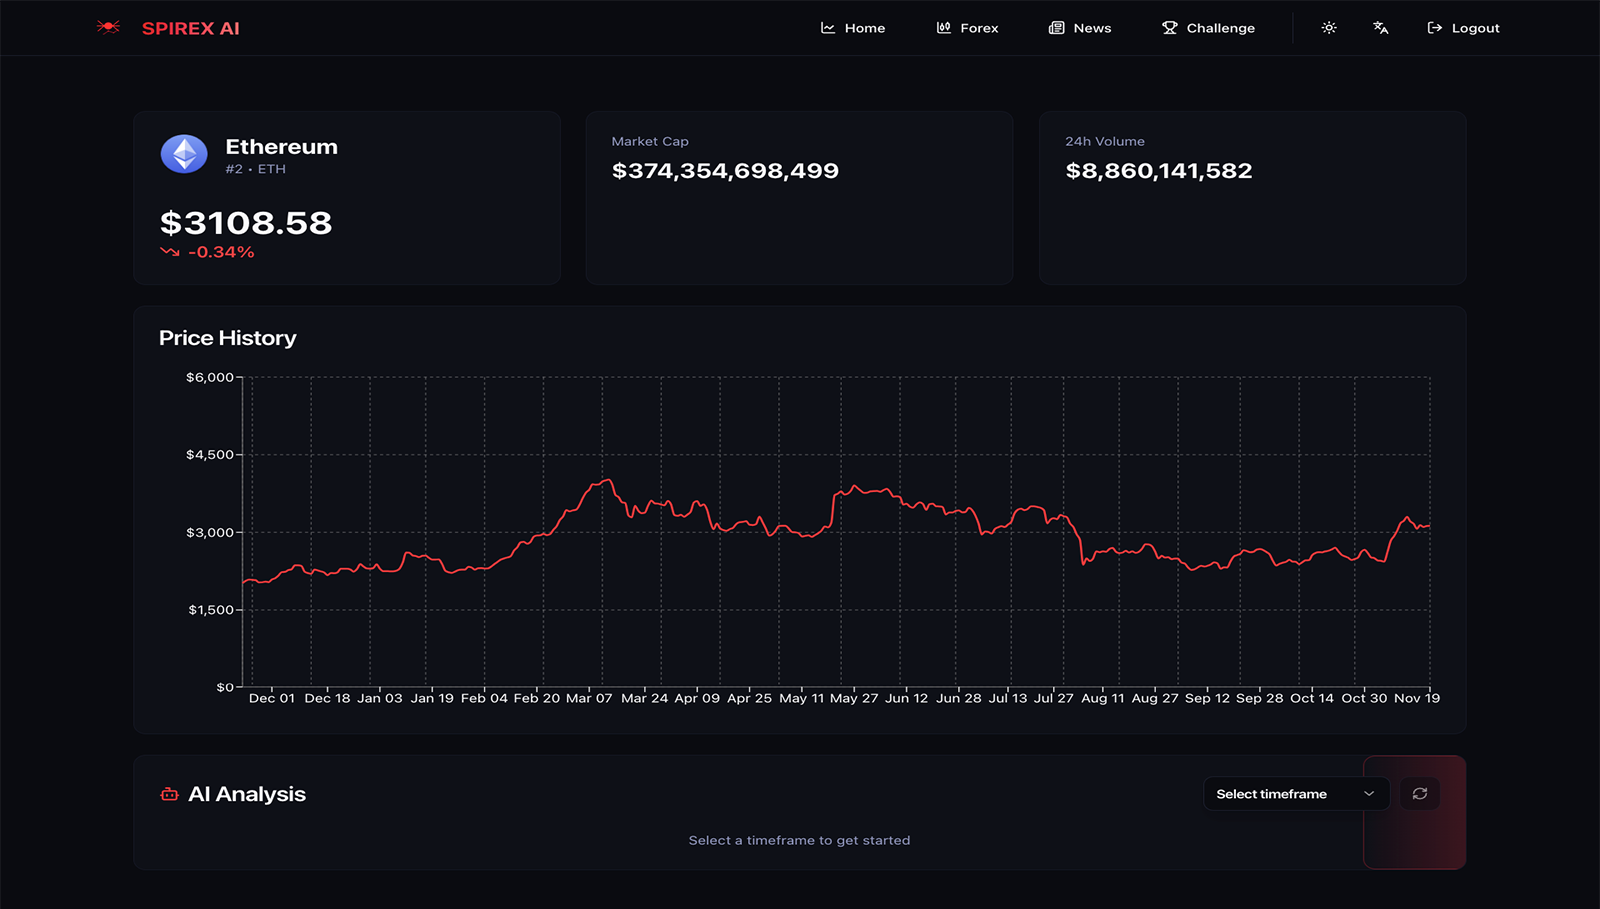Open the language translation selector
The height and width of the screenshot is (909, 1600).
[x=1381, y=28]
